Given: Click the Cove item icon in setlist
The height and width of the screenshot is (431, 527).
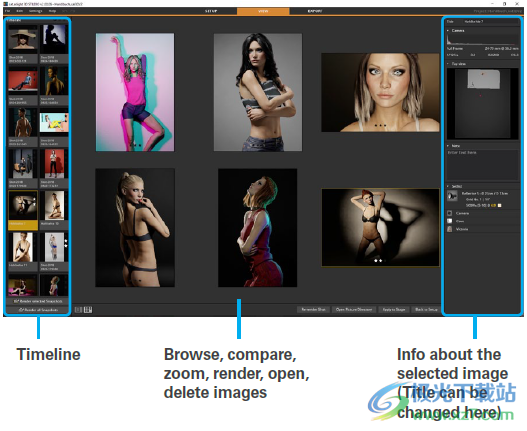Looking at the screenshot, I should click(x=450, y=221).
